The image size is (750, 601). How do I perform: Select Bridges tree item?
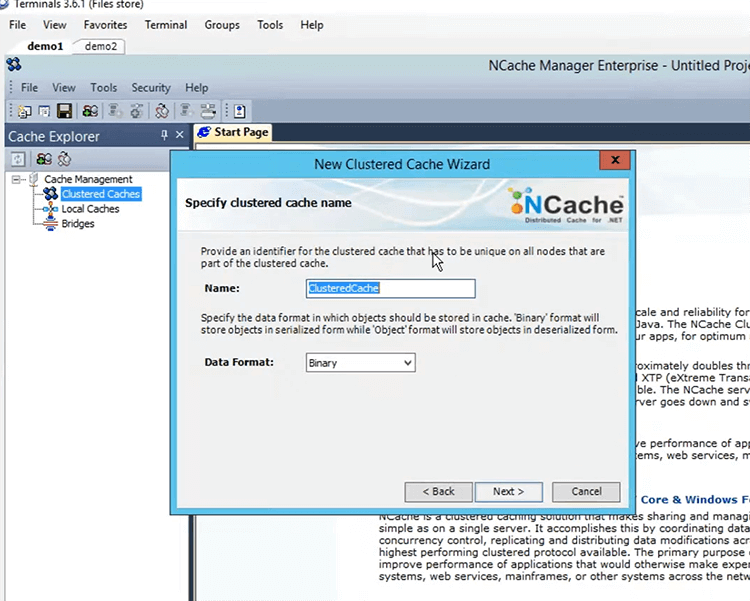pyautogui.click(x=77, y=223)
